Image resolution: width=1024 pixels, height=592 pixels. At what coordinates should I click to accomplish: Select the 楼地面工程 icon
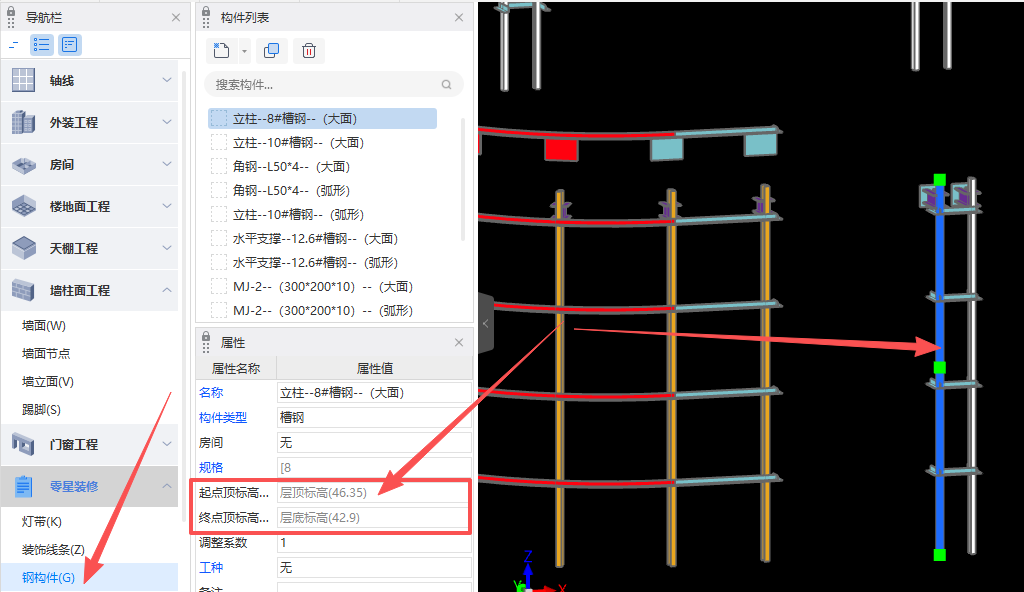pos(22,207)
